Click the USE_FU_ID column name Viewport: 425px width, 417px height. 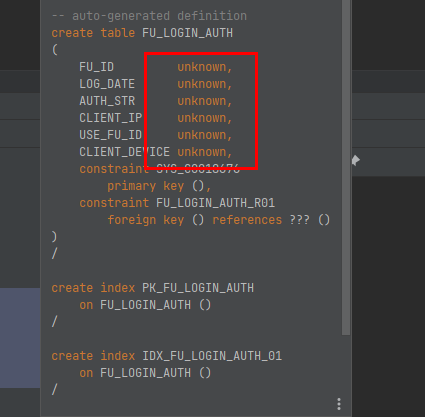(x=110, y=135)
